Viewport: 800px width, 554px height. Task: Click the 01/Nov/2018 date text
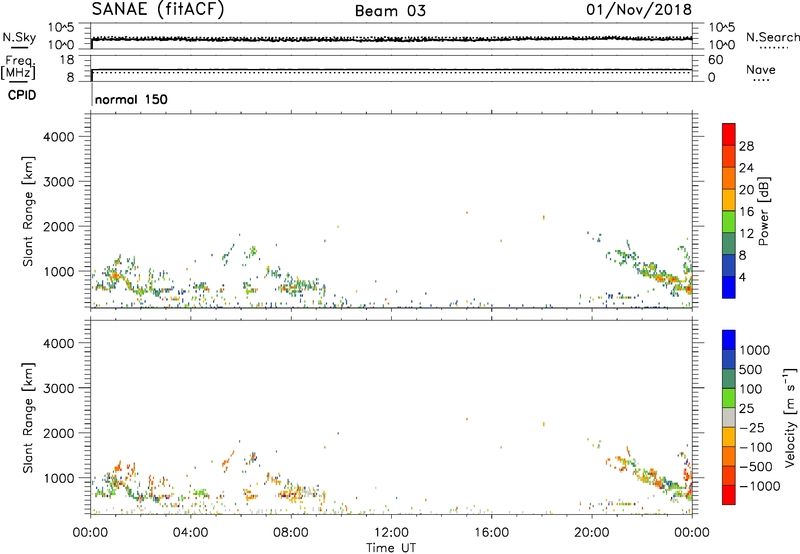click(x=639, y=9)
